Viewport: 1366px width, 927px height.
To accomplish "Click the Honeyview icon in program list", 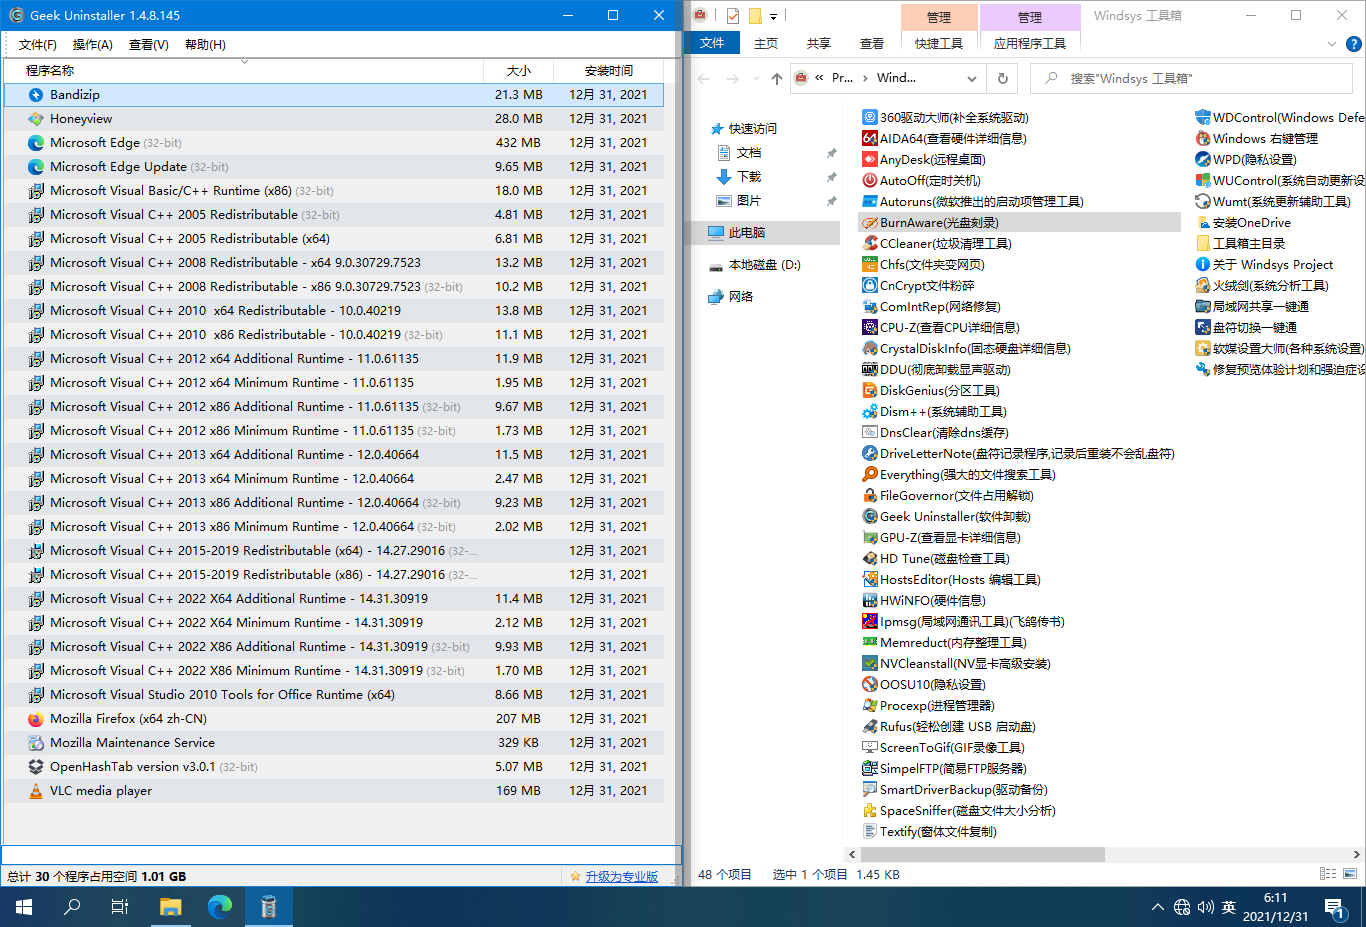I will click(x=36, y=119).
